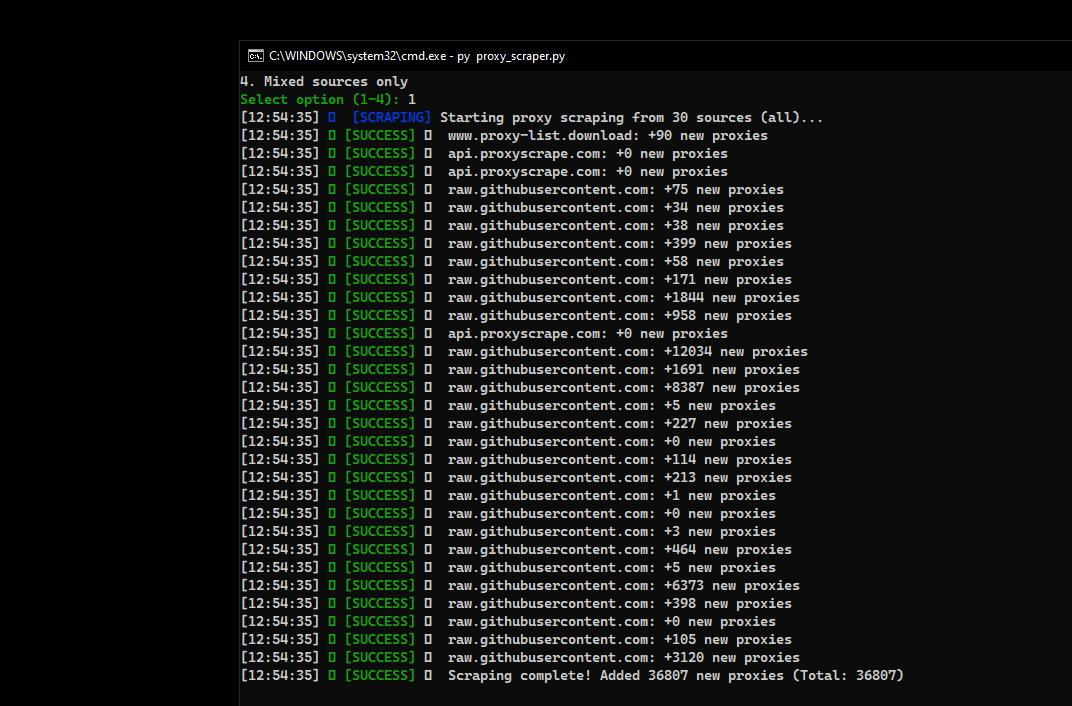Click the '+1844 new proxies' result
This screenshot has width=1072, height=706.
click(x=731, y=298)
